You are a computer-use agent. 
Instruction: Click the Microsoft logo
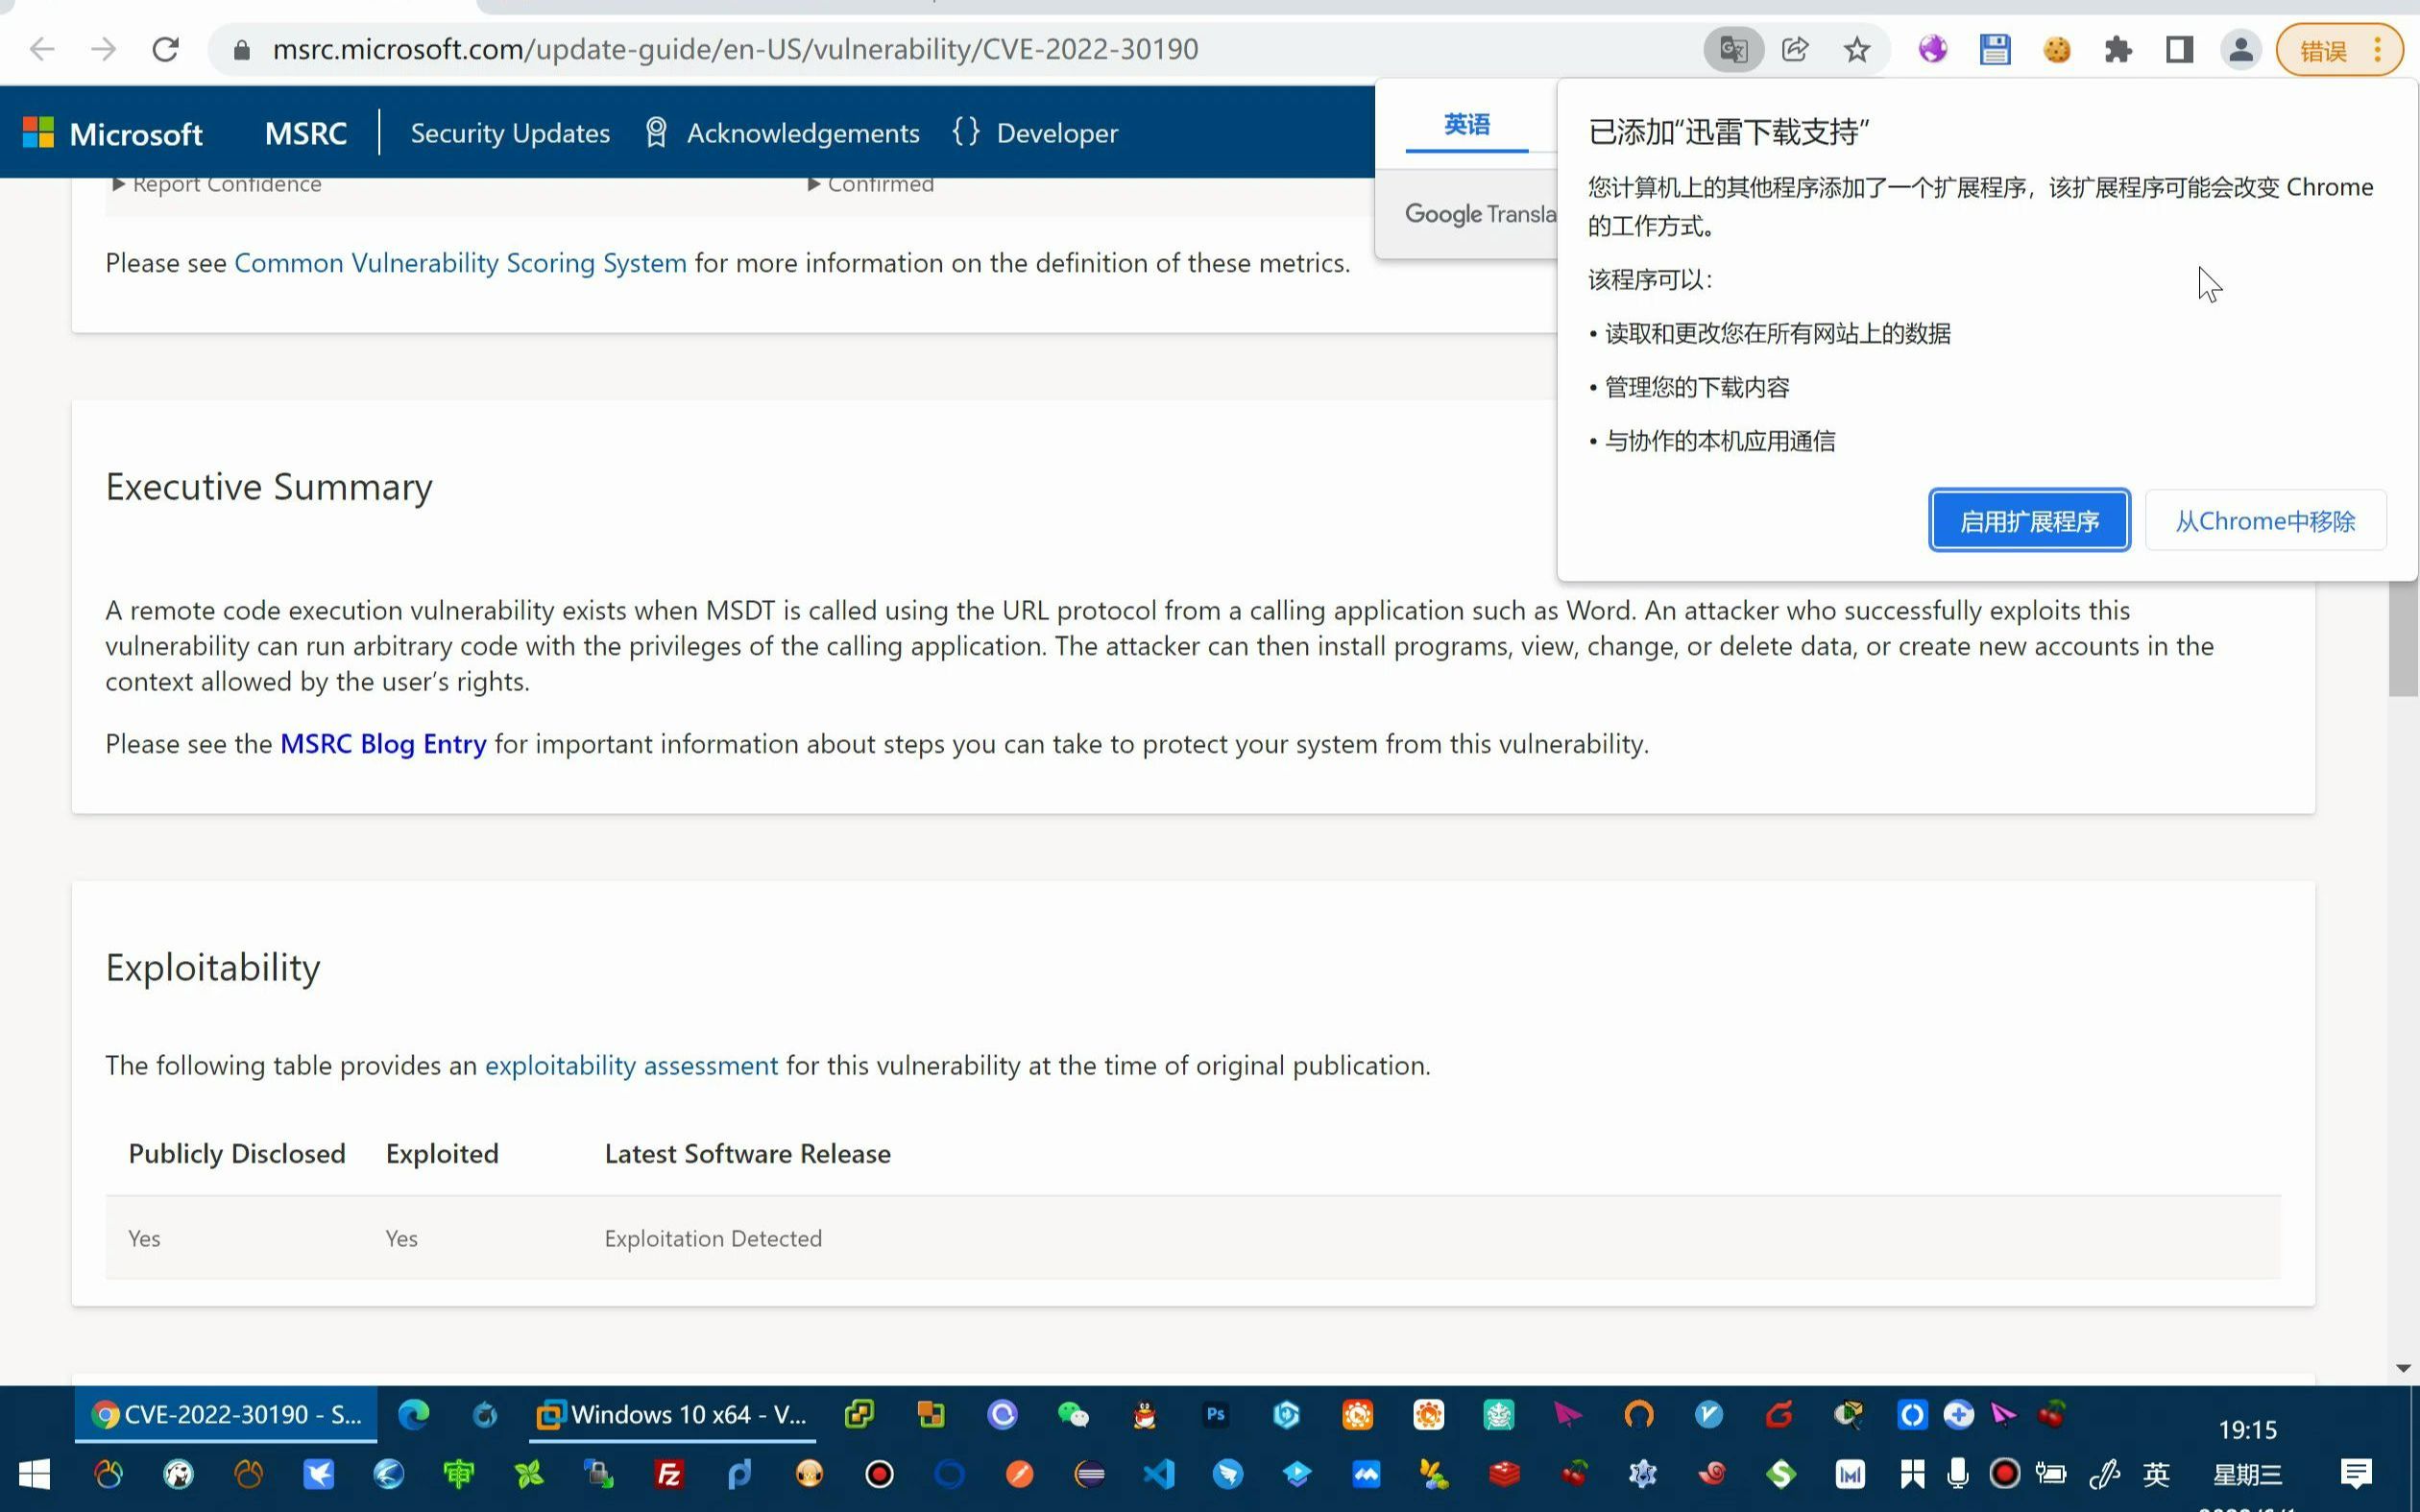(112, 133)
